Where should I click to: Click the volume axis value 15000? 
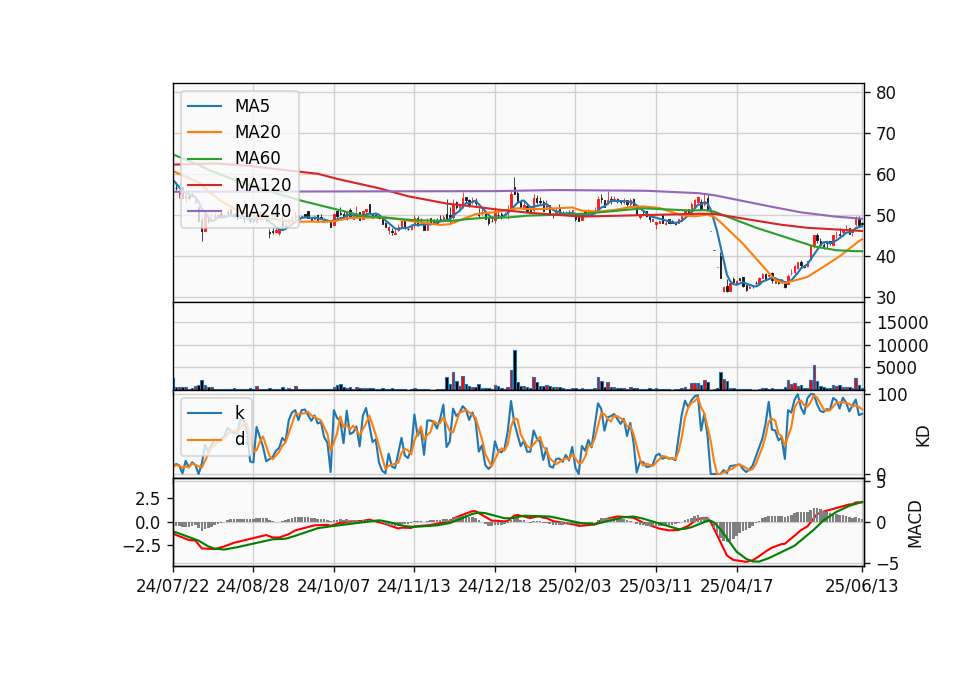tap(902, 323)
